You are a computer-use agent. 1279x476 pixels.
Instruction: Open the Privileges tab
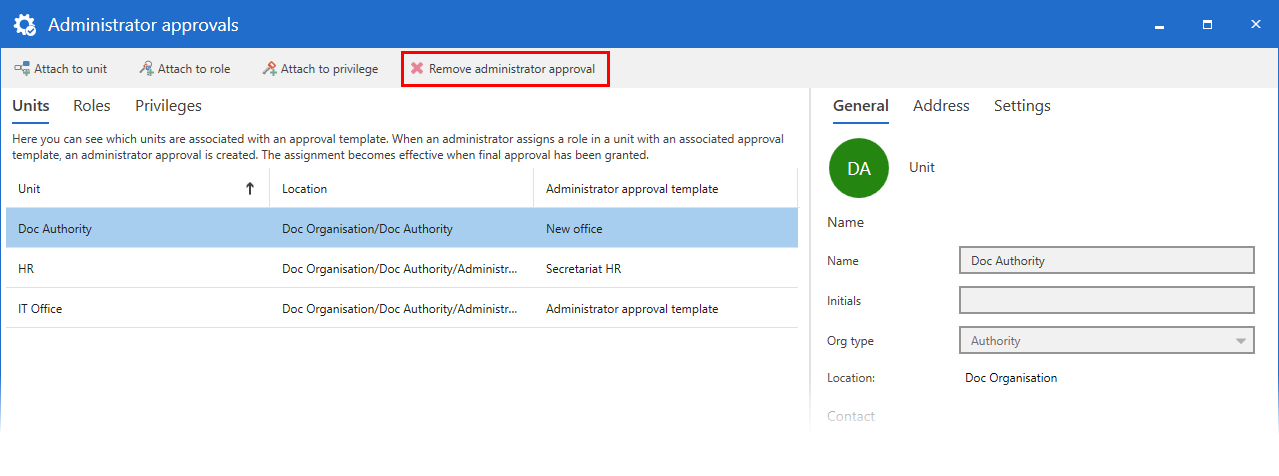(x=168, y=105)
